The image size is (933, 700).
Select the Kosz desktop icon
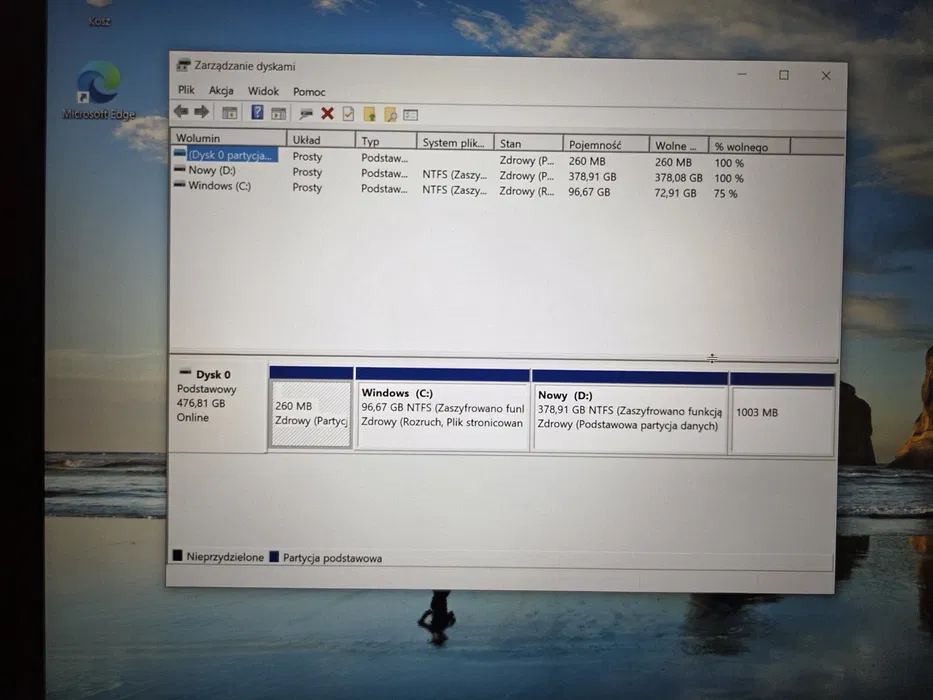point(99,14)
